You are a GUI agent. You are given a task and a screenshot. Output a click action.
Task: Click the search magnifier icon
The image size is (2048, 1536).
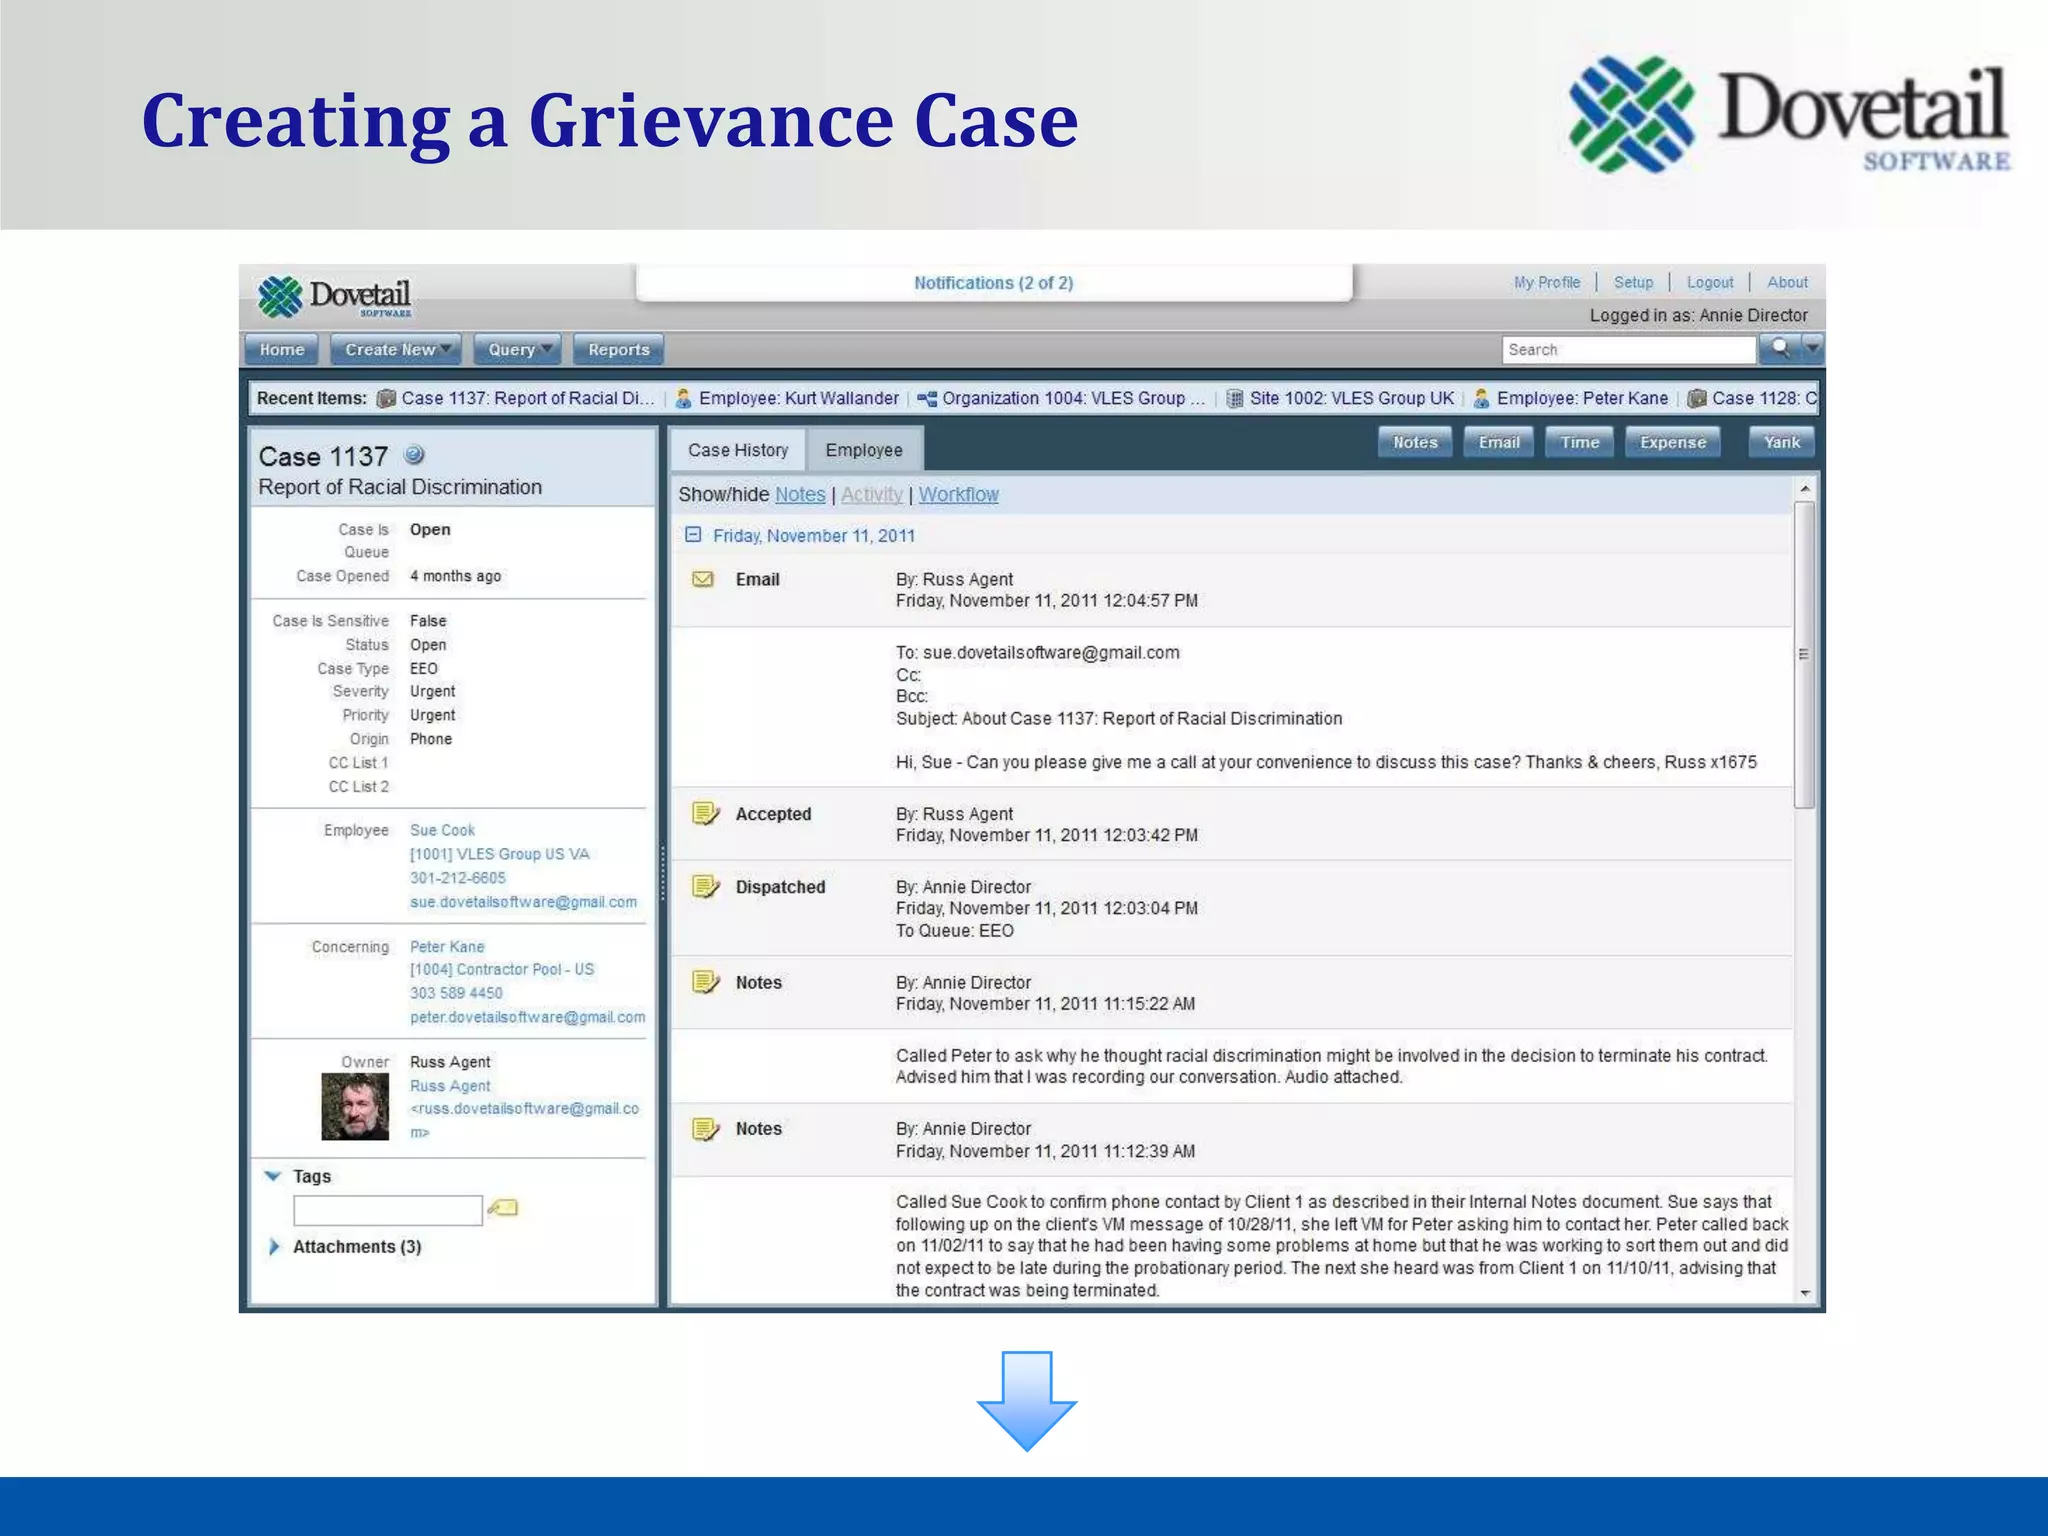(x=1779, y=349)
